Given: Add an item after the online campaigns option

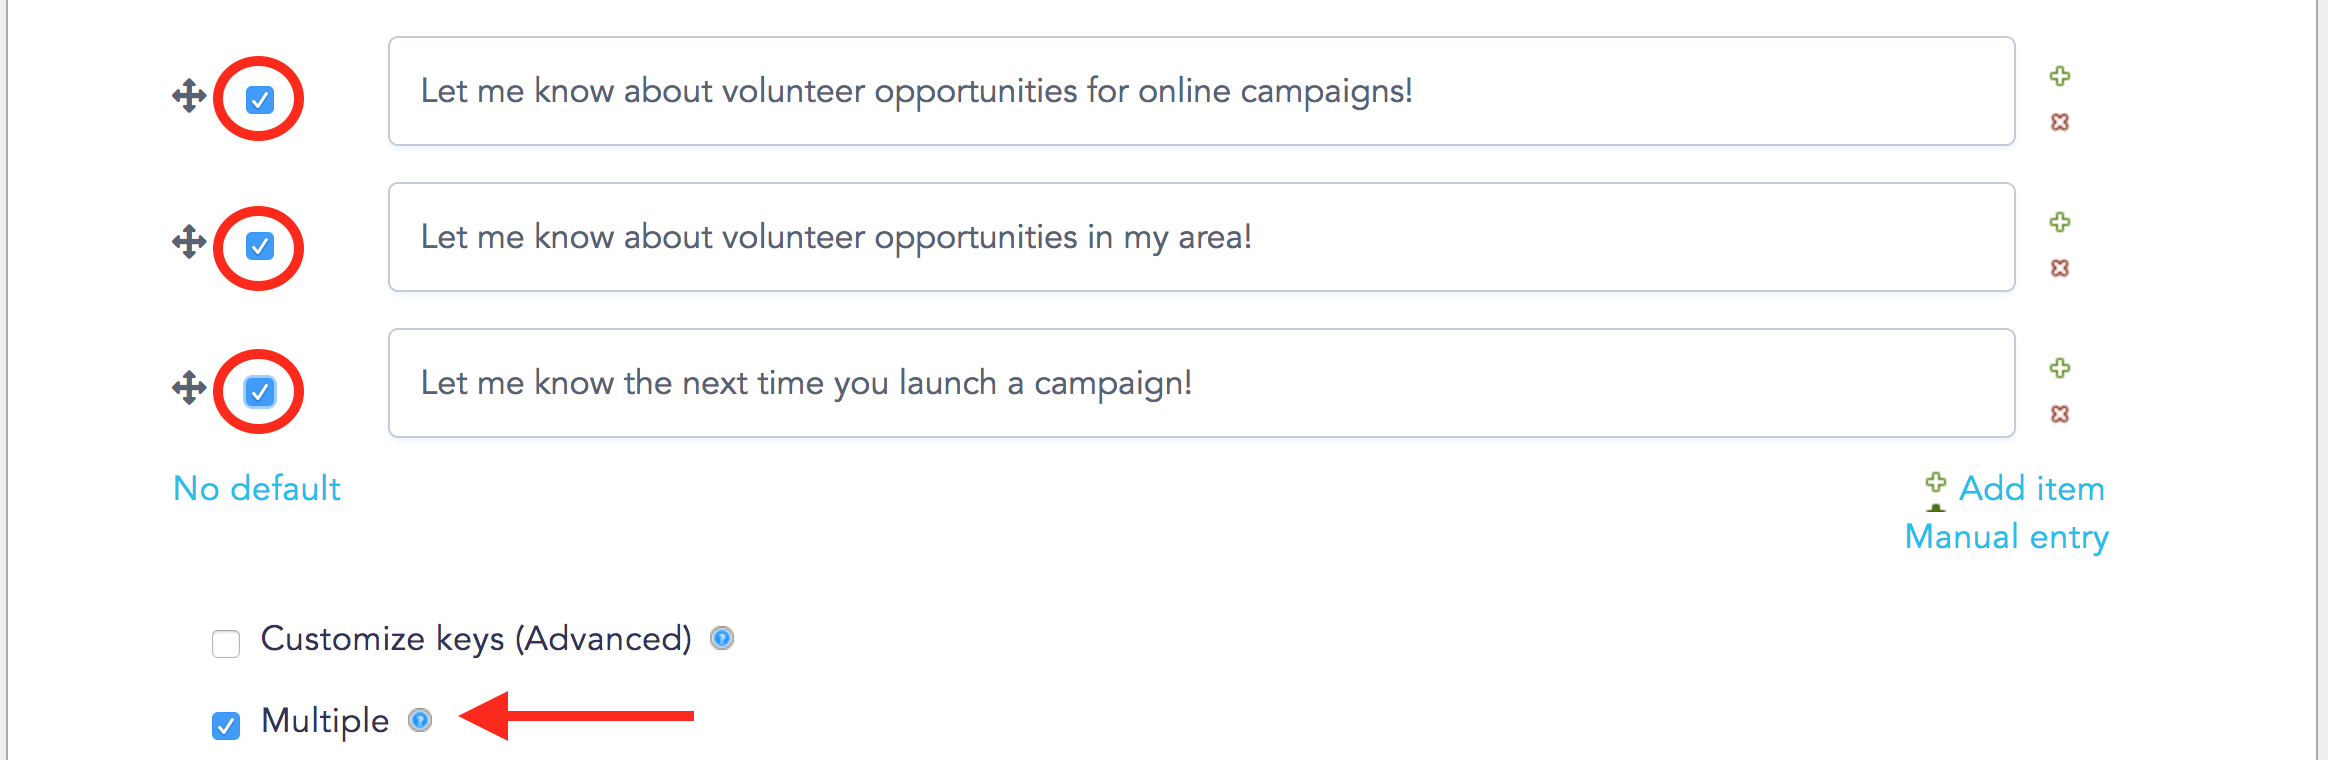Looking at the screenshot, I should [2060, 76].
